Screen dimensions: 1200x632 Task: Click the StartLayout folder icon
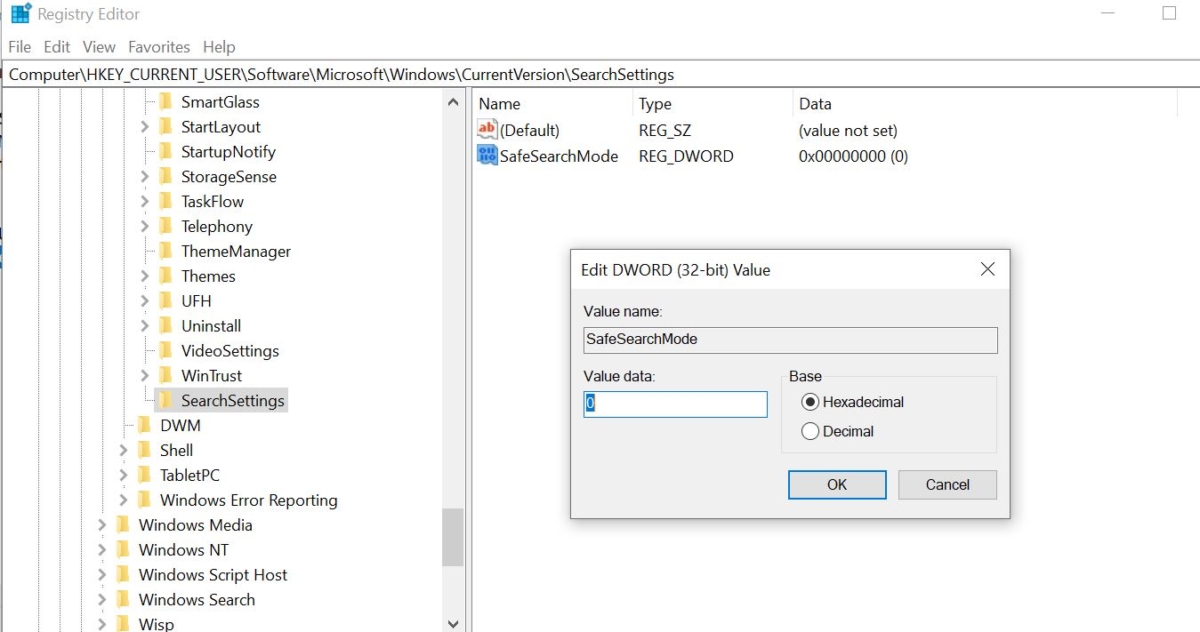[x=166, y=126]
